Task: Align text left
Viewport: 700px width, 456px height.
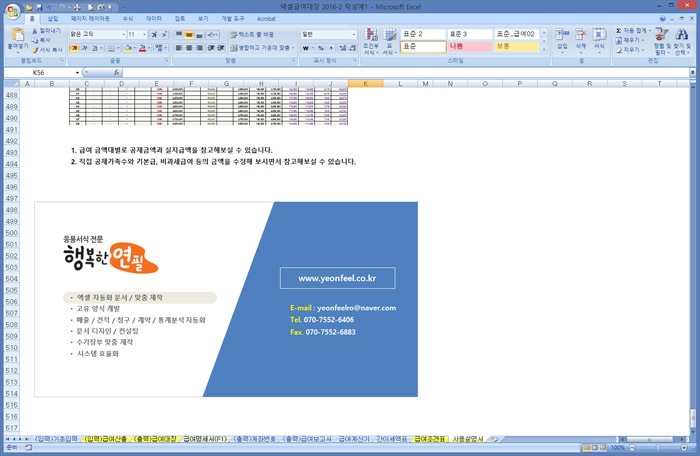Action: click(179, 48)
